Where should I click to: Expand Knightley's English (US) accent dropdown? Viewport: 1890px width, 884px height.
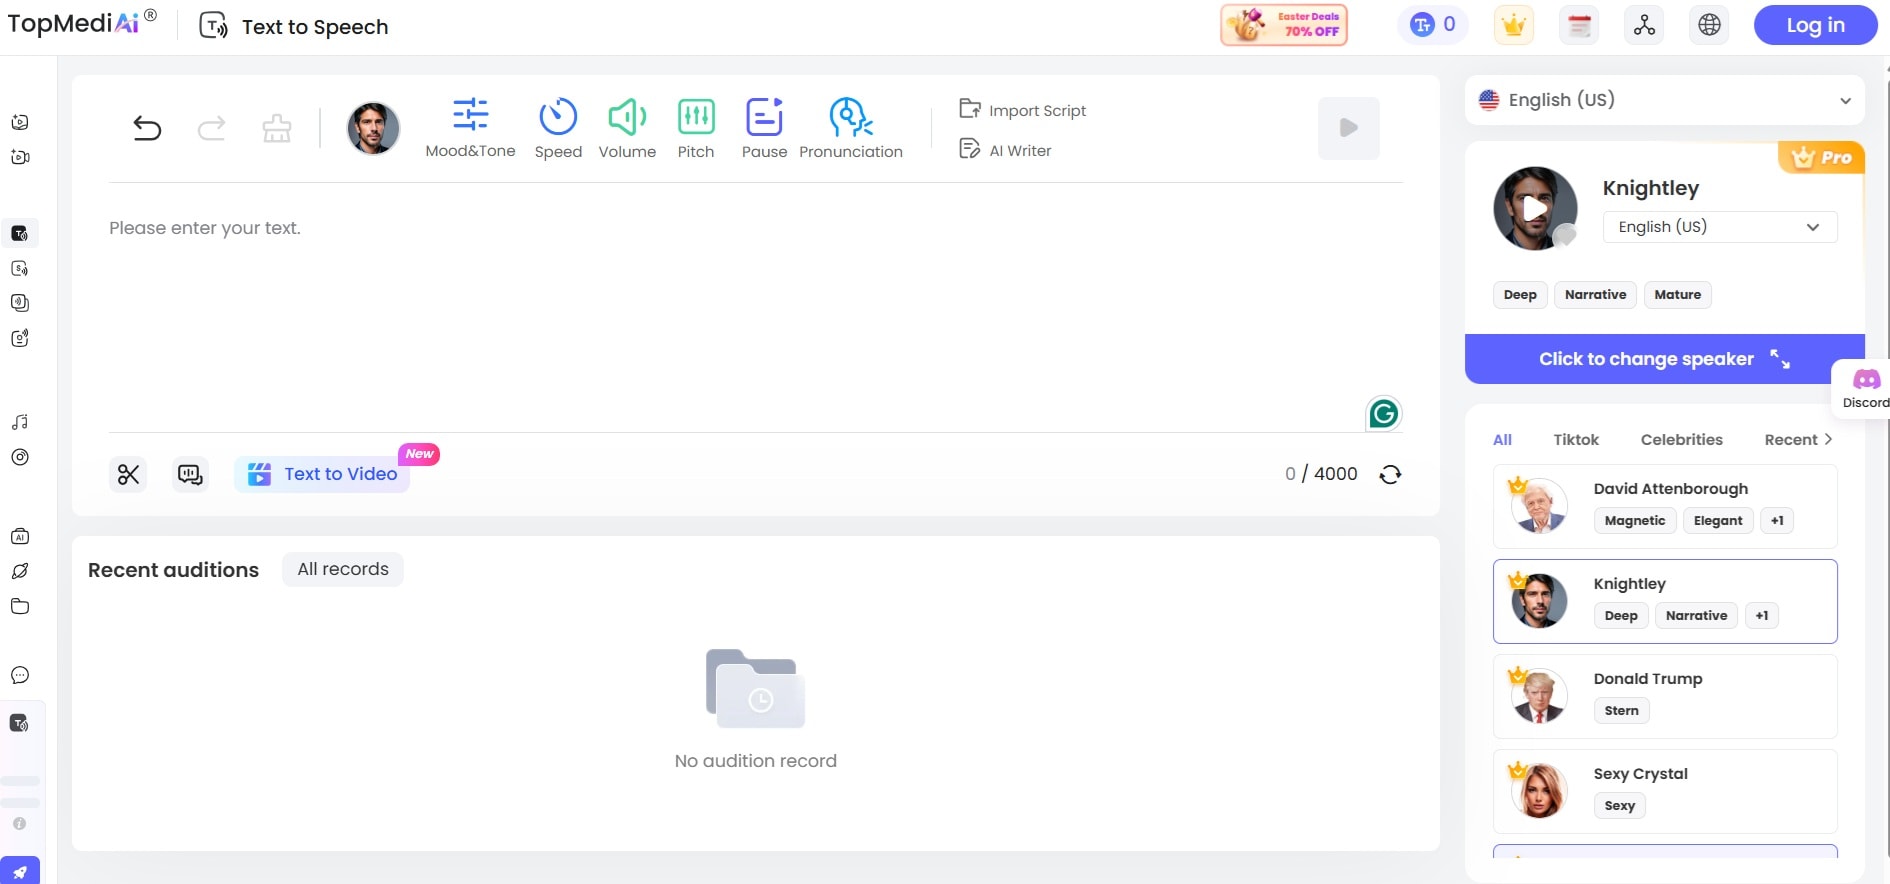pos(1720,227)
